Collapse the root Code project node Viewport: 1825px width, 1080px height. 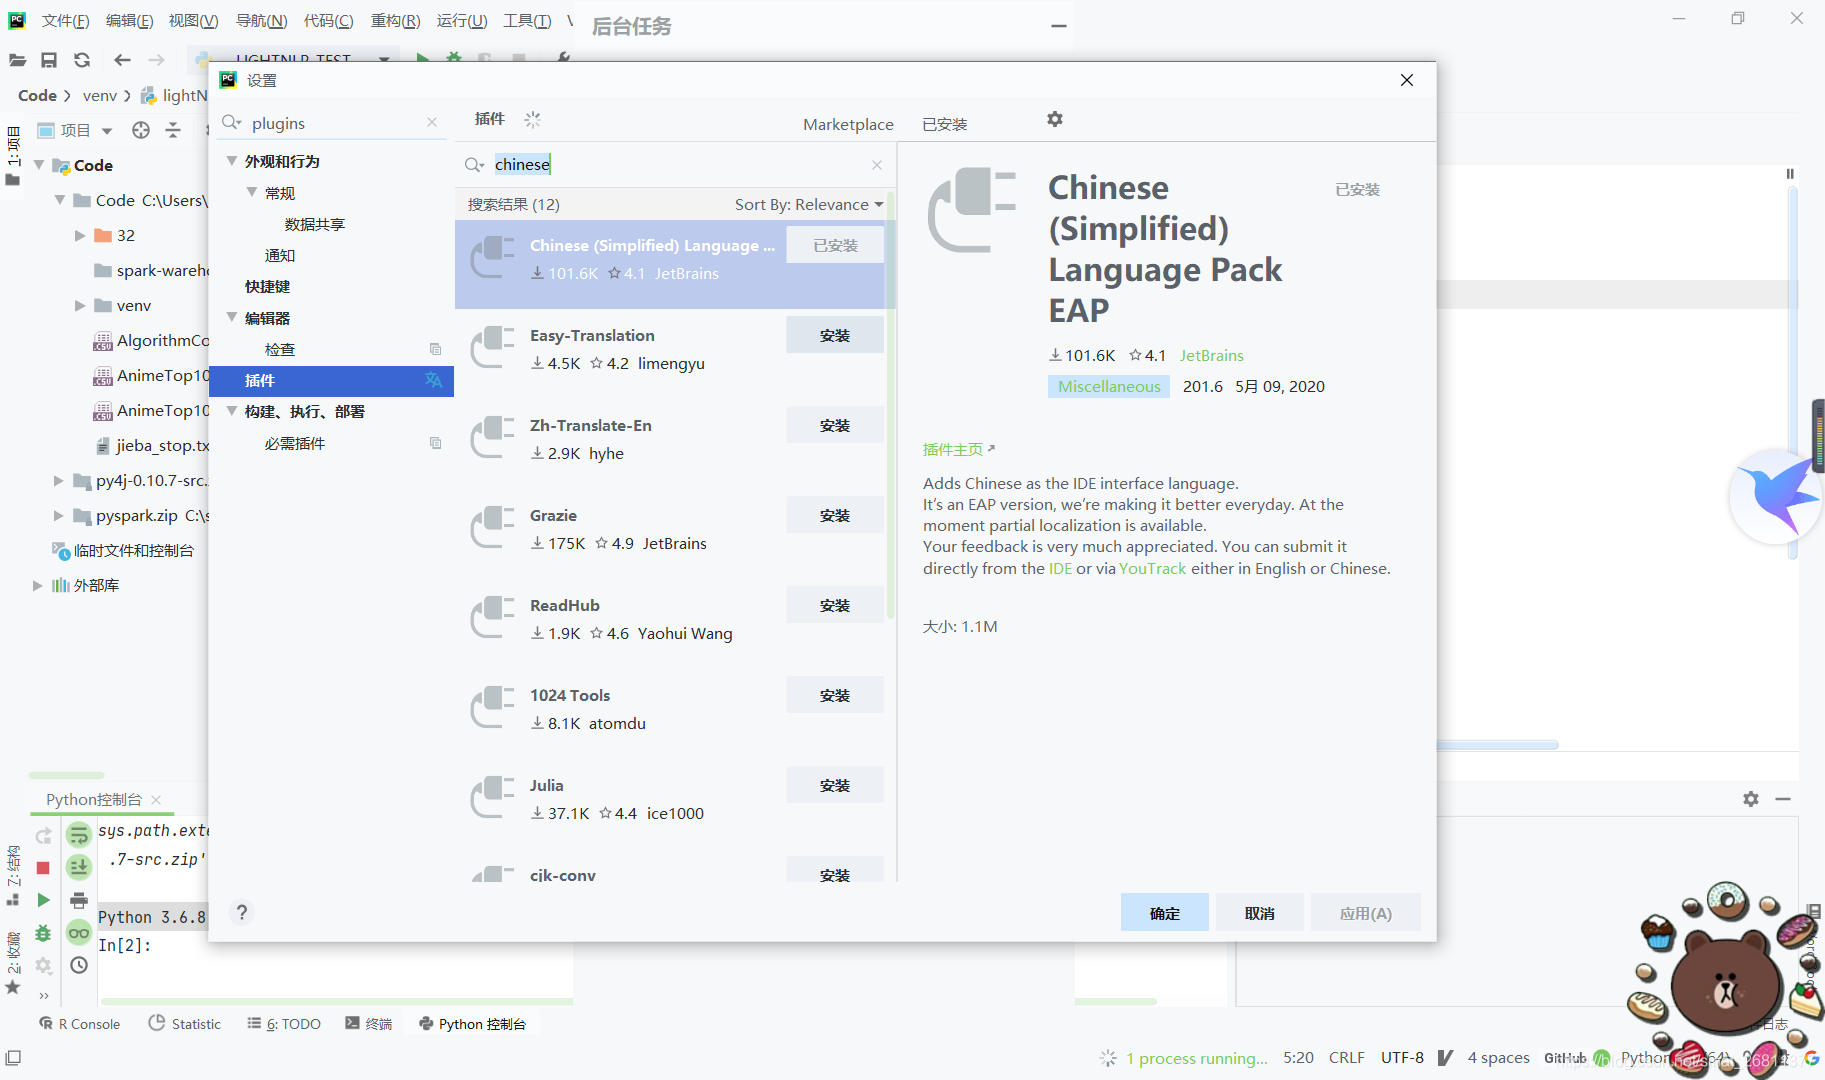click(x=39, y=165)
